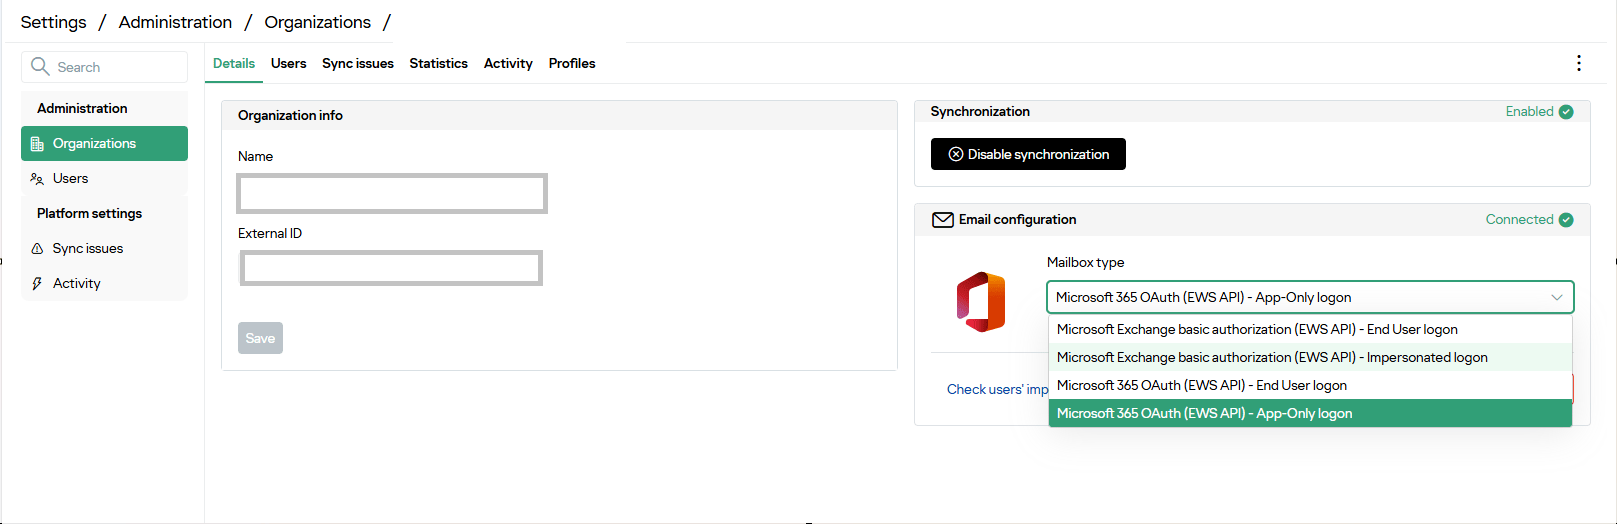The width and height of the screenshot is (1617, 524).
Task: Click the Users people icon in sidebar
Action: point(37,179)
